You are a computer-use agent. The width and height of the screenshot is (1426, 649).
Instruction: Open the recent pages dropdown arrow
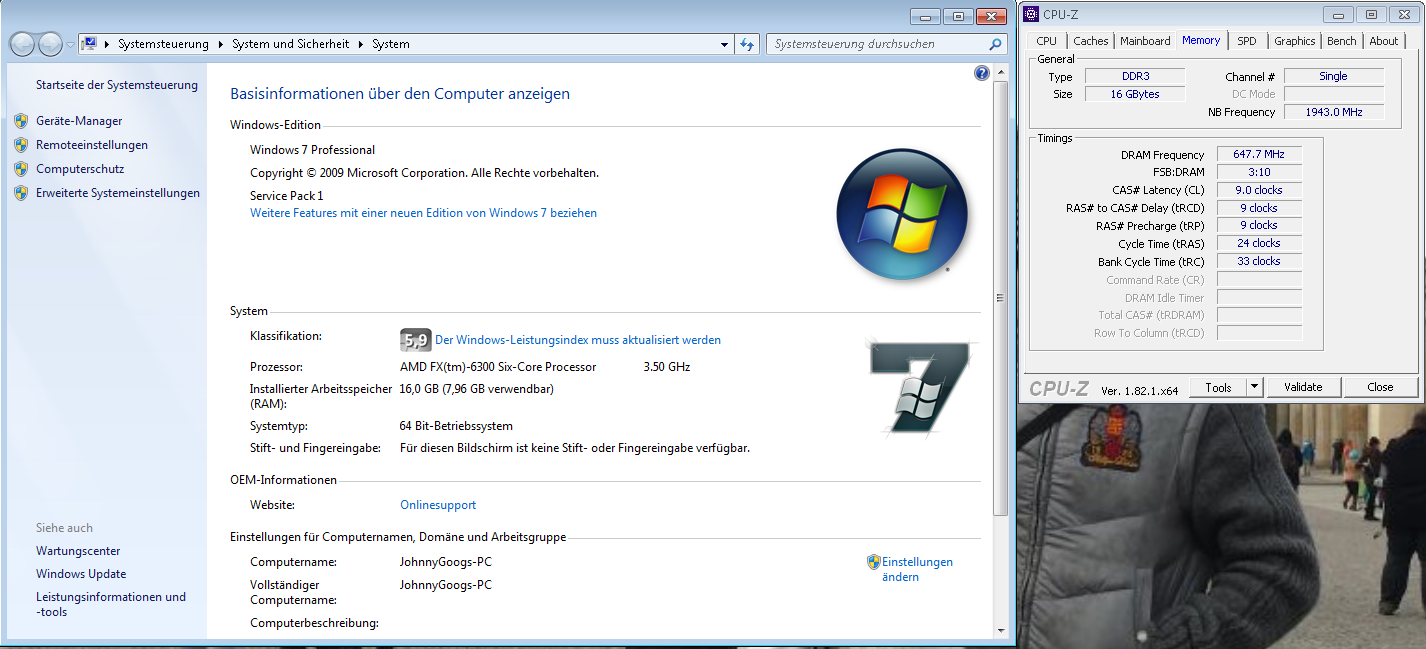point(70,45)
